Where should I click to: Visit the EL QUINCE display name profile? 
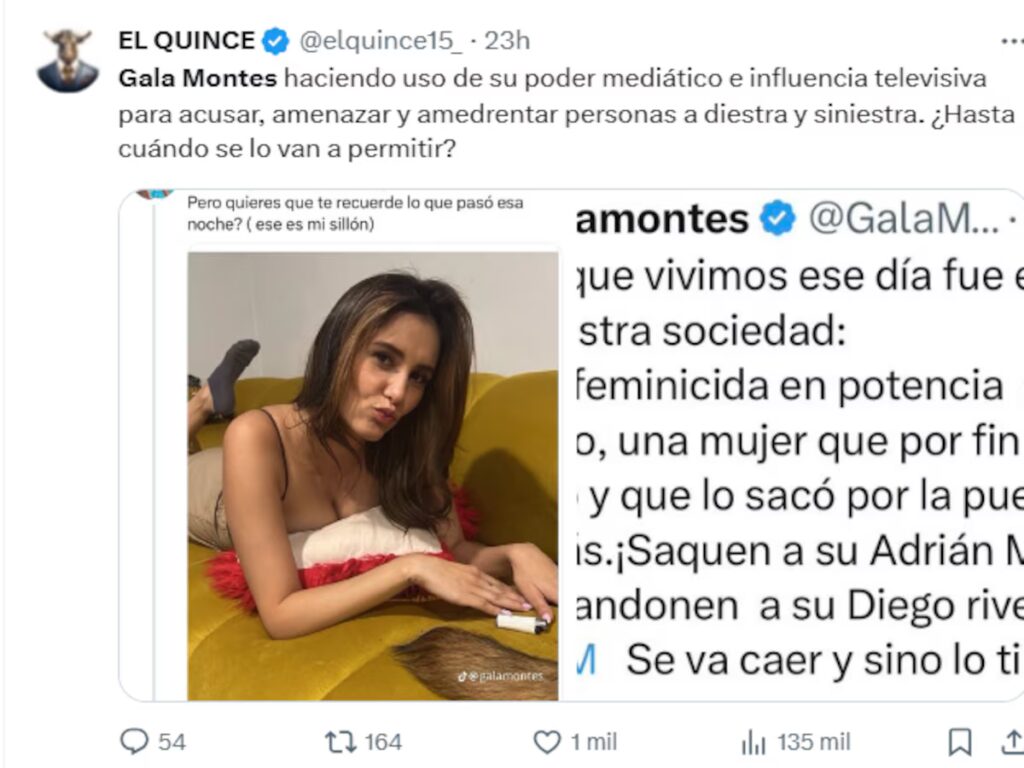(x=186, y=40)
